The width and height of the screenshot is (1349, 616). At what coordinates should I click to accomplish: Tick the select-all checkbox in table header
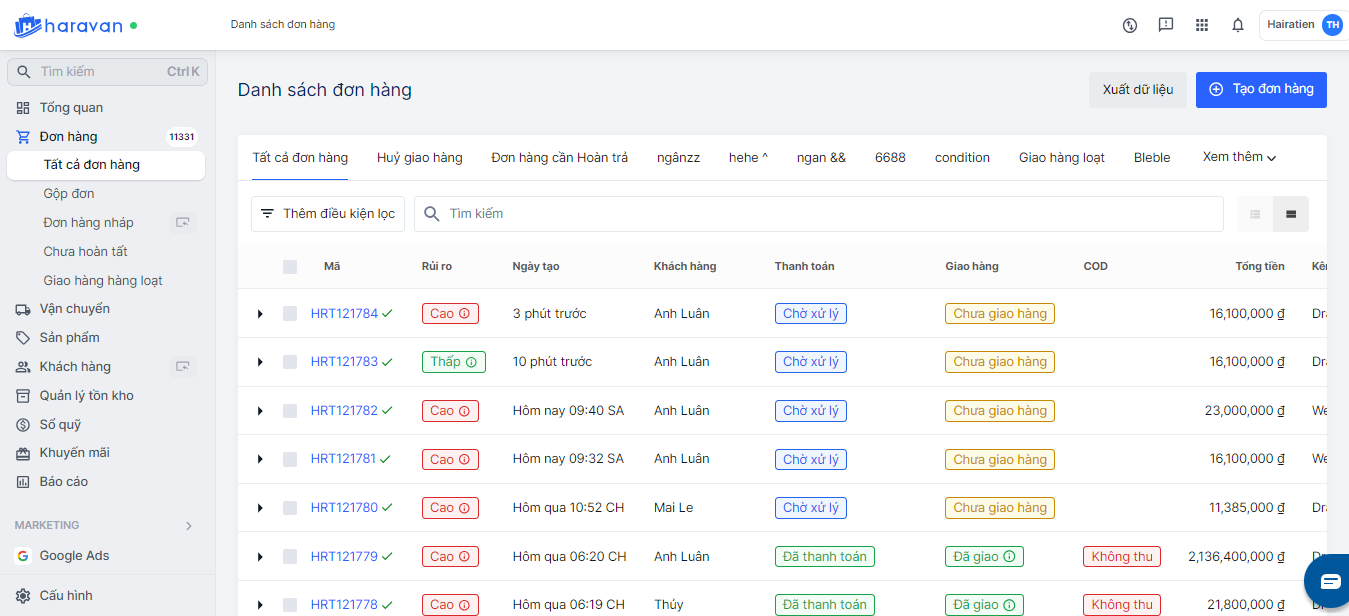click(290, 267)
